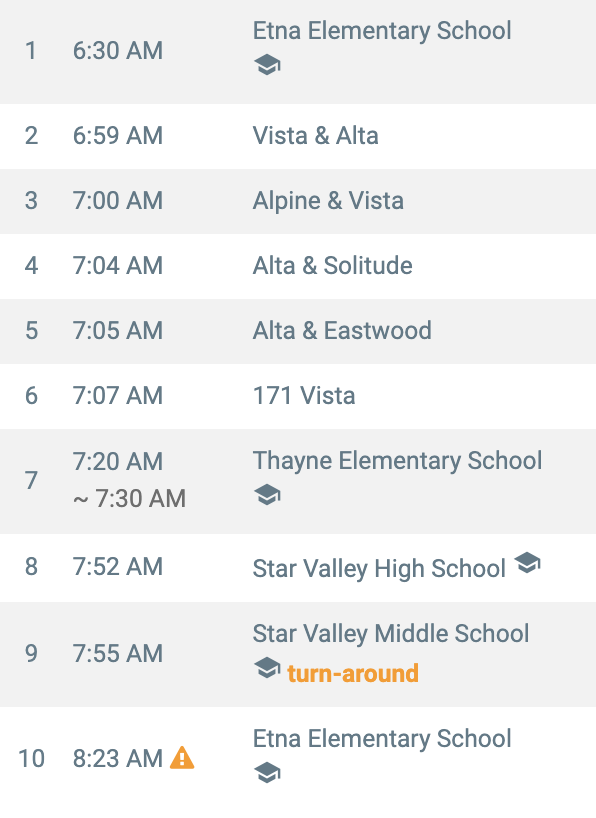Click orange warning triangle beside 8:23 AM

(x=182, y=758)
